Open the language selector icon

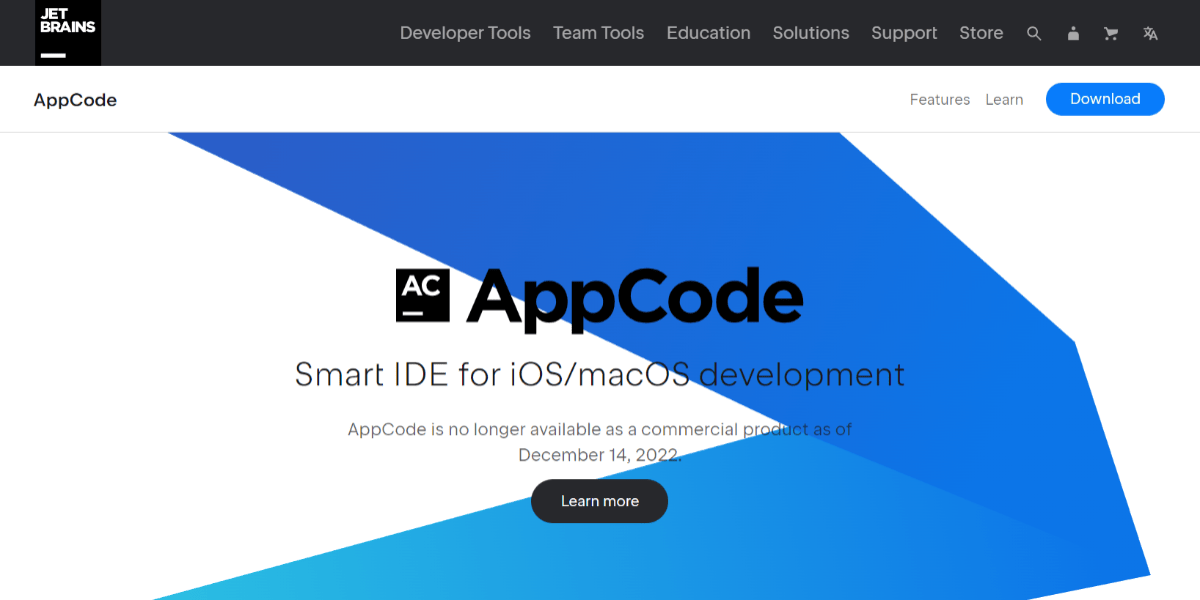[1150, 33]
